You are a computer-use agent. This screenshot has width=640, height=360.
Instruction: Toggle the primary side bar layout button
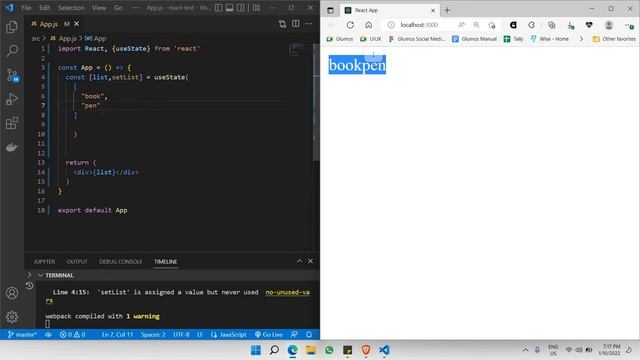pos(219,8)
